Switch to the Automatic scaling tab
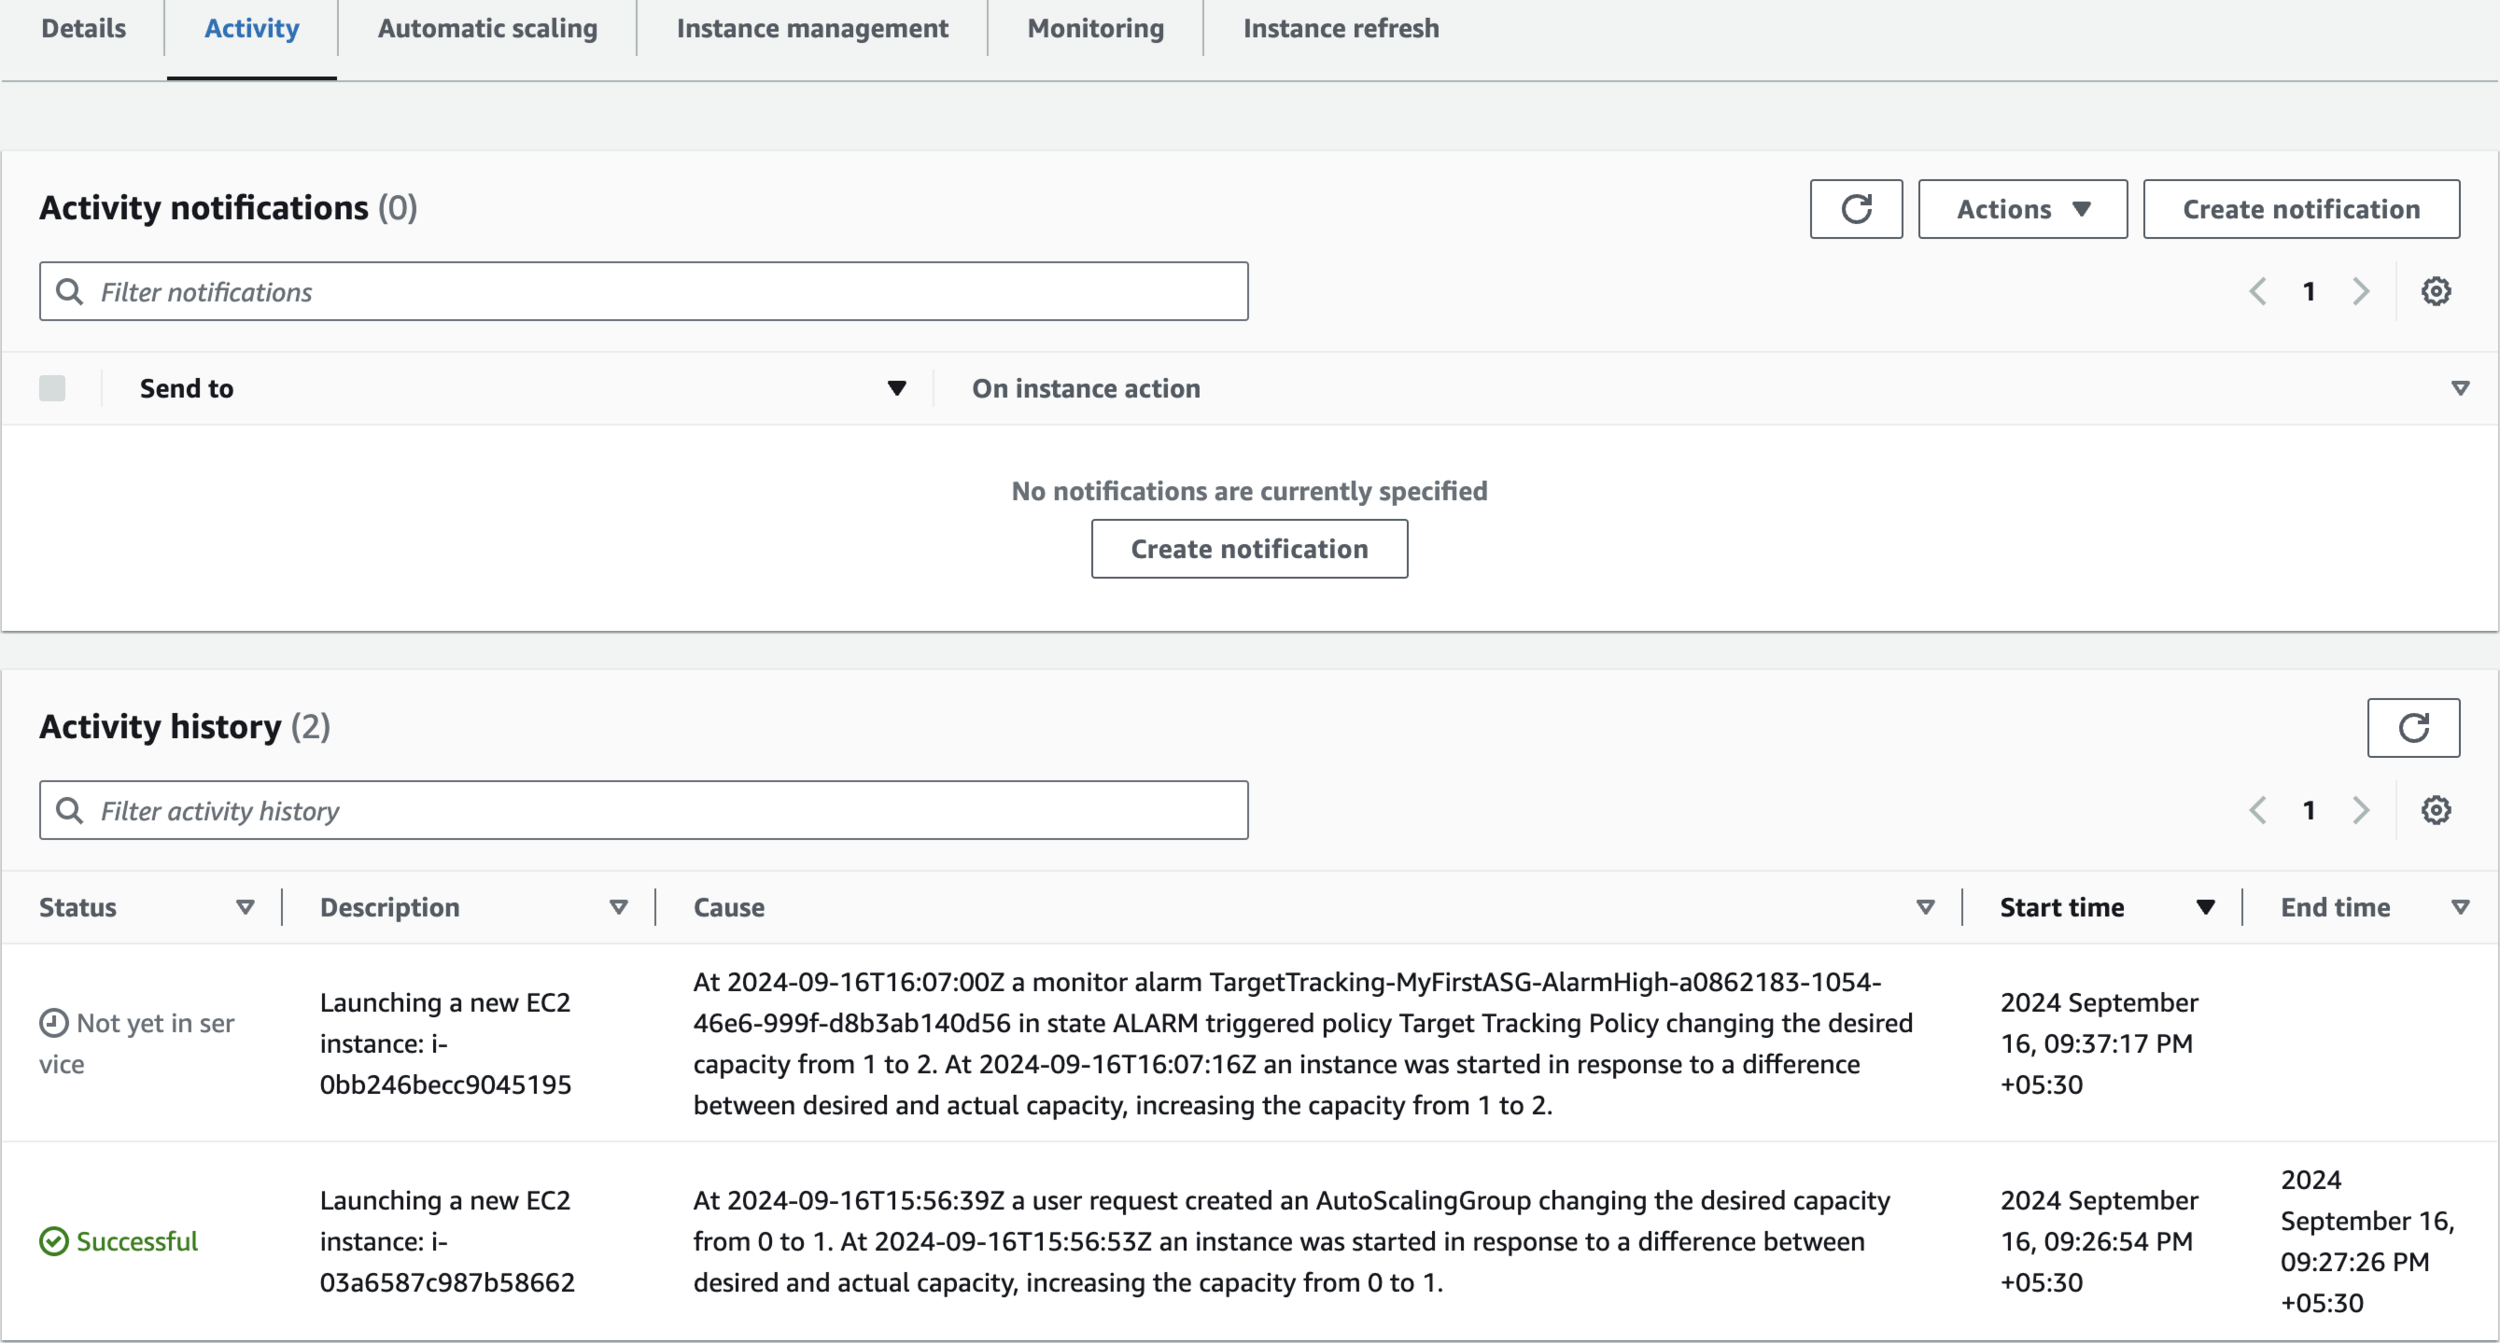Screen dimensions: 2500x1343 click(x=487, y=28)
